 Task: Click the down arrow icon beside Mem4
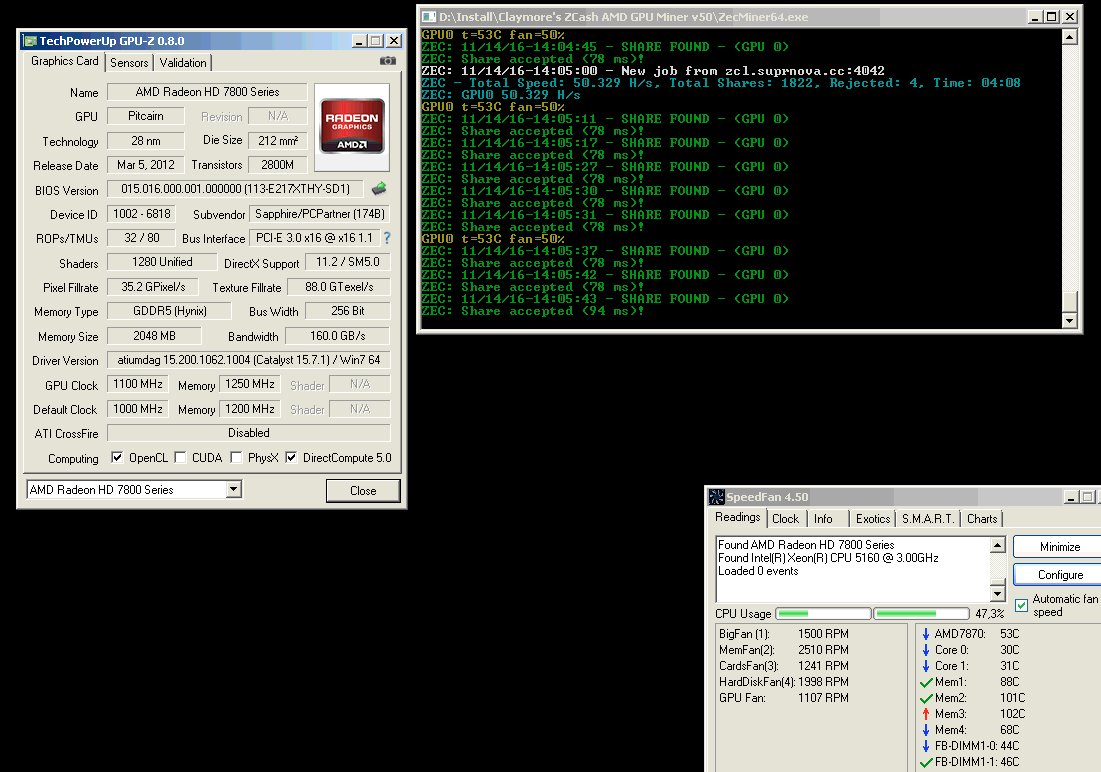pyautogui.click(x=925, y=731)
